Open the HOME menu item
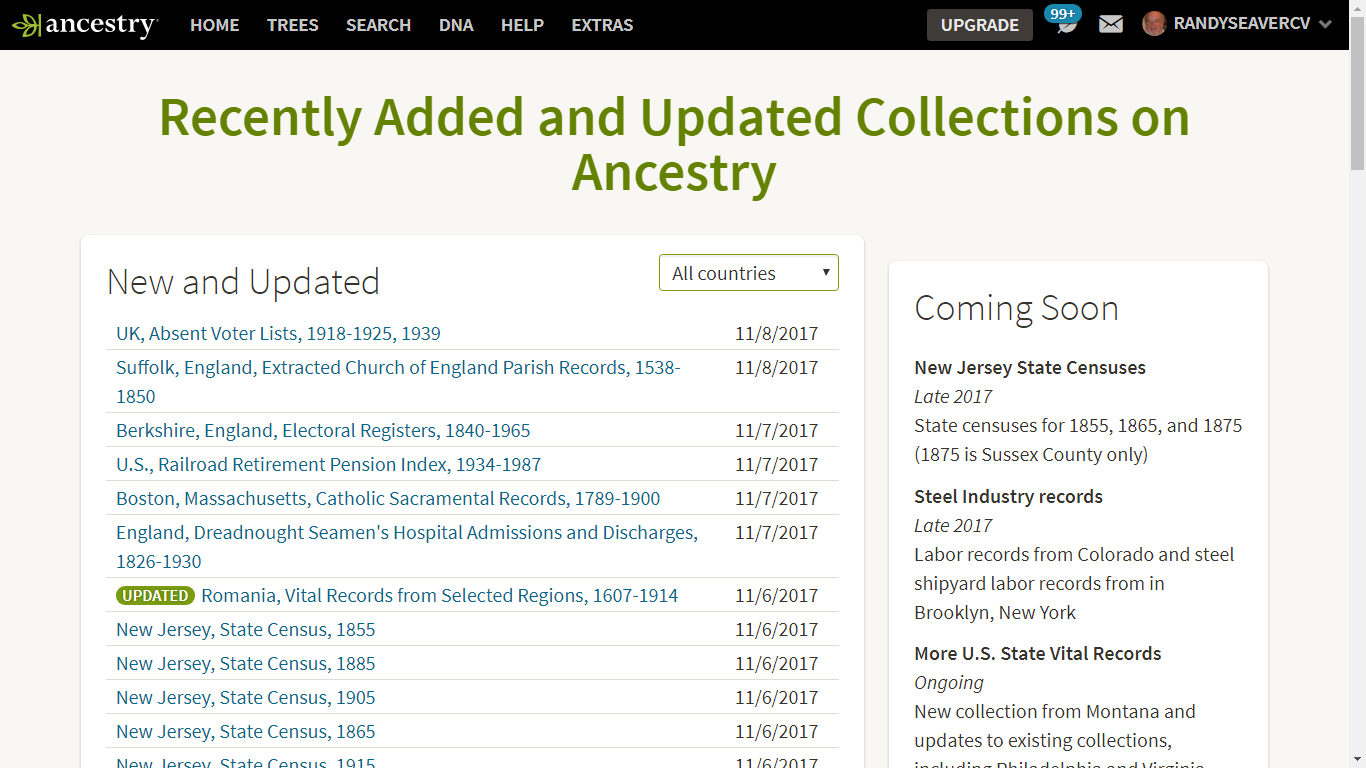This screenshot has height=768, width=1366. (x=214, y=25)
